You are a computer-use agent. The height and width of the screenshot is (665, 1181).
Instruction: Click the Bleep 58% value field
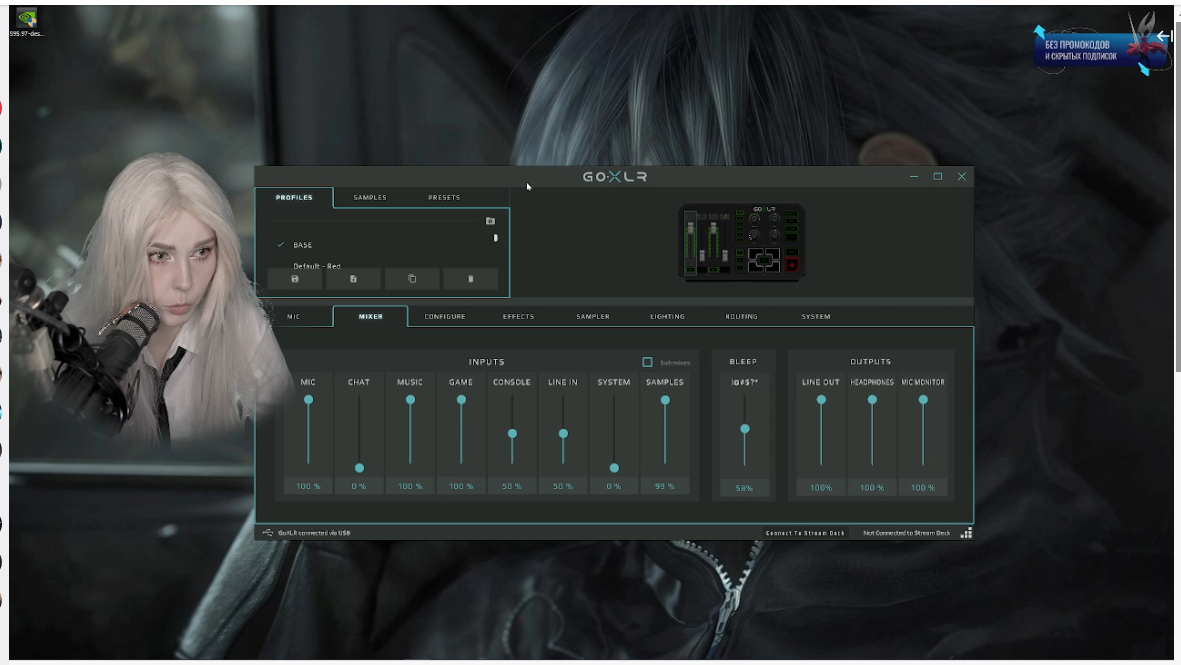pos(744,488)
